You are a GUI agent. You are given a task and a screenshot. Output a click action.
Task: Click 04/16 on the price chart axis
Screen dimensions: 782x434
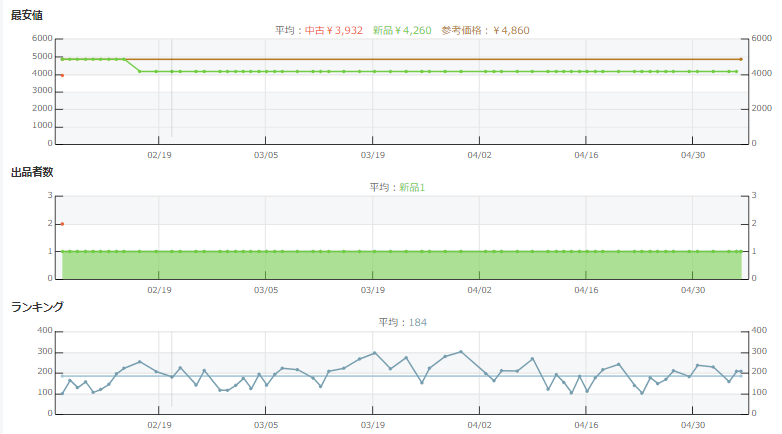click(x=586, y=155)
